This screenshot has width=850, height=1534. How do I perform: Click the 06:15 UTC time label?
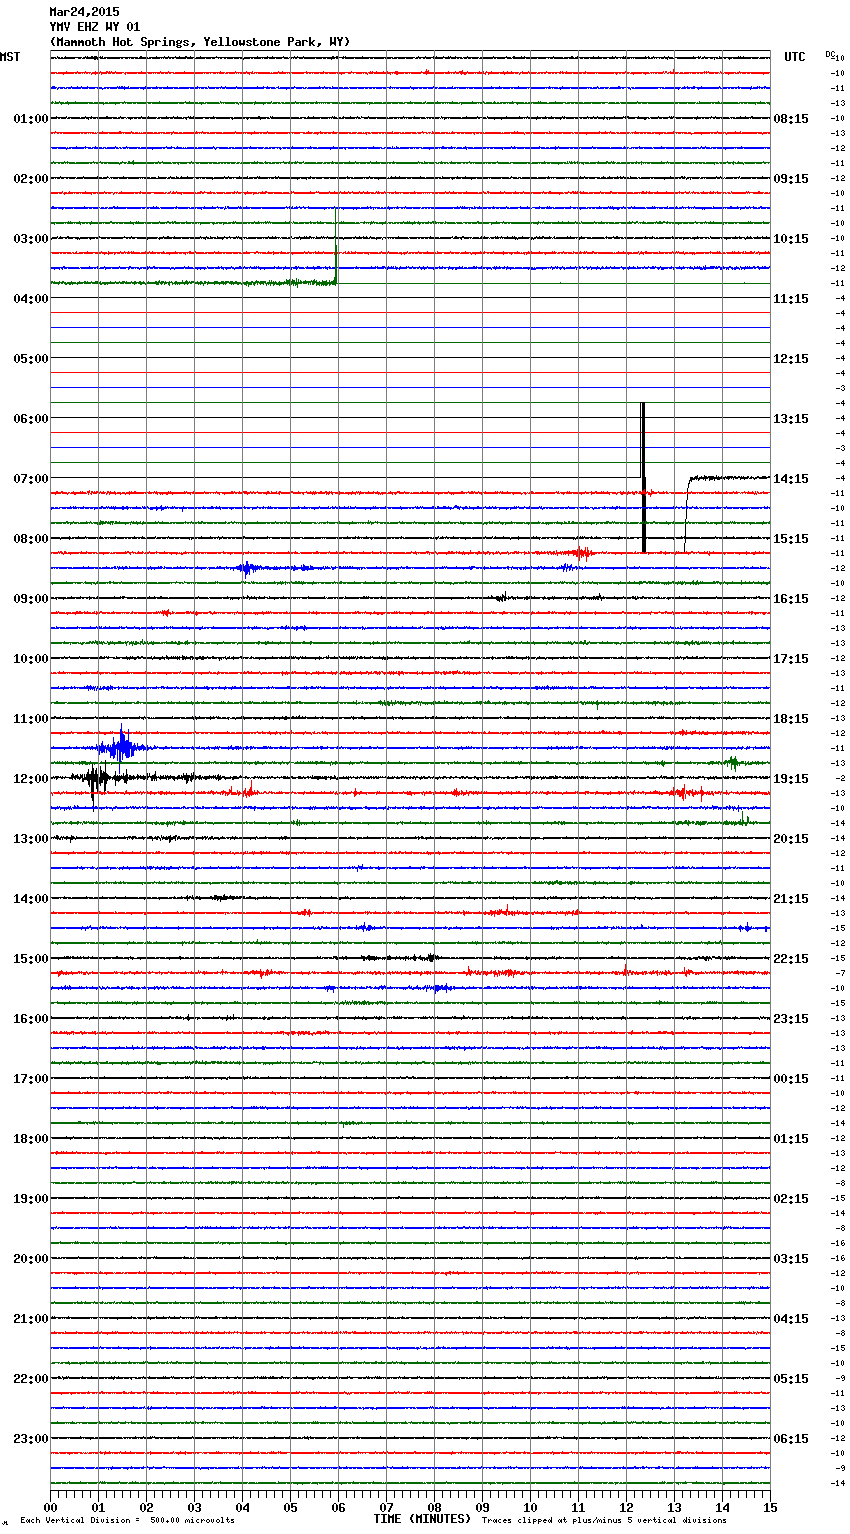pyautogui.click(x=791, y=1439)
